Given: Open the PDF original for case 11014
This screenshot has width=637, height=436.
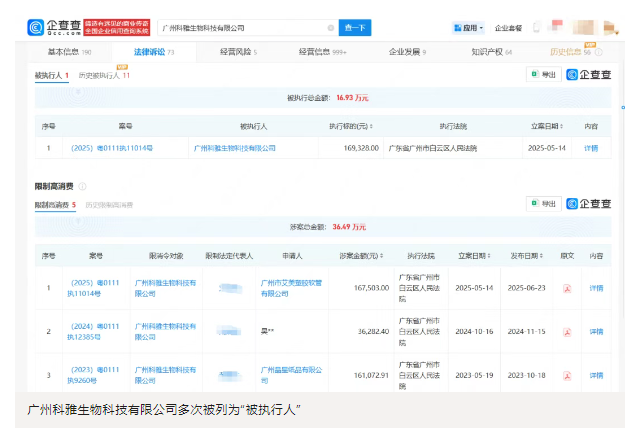Looking at the screenshot, I should pos(568,289).
